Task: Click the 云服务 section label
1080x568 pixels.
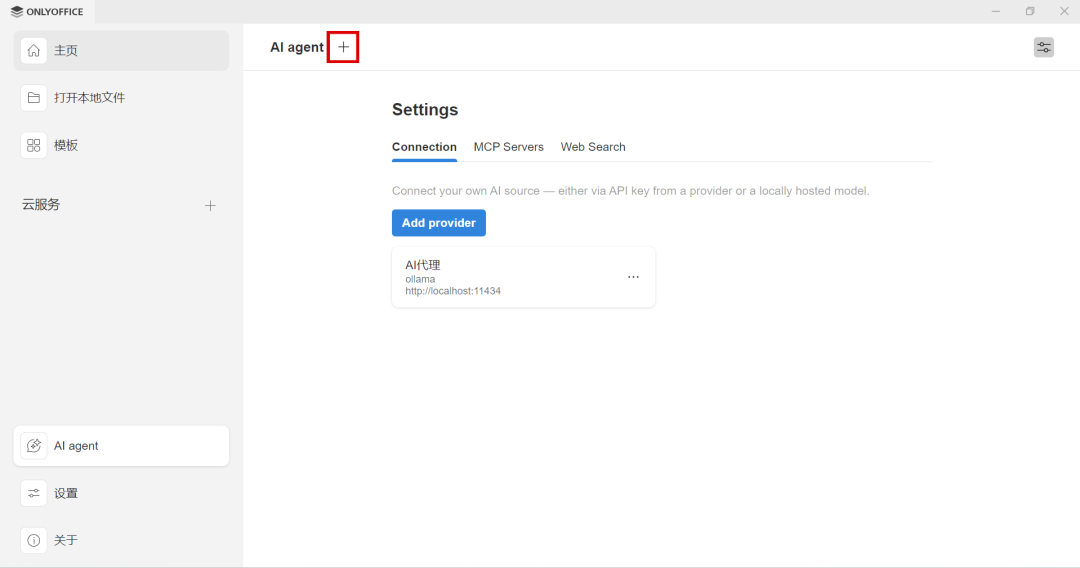Action: click(x=41, y=204)
